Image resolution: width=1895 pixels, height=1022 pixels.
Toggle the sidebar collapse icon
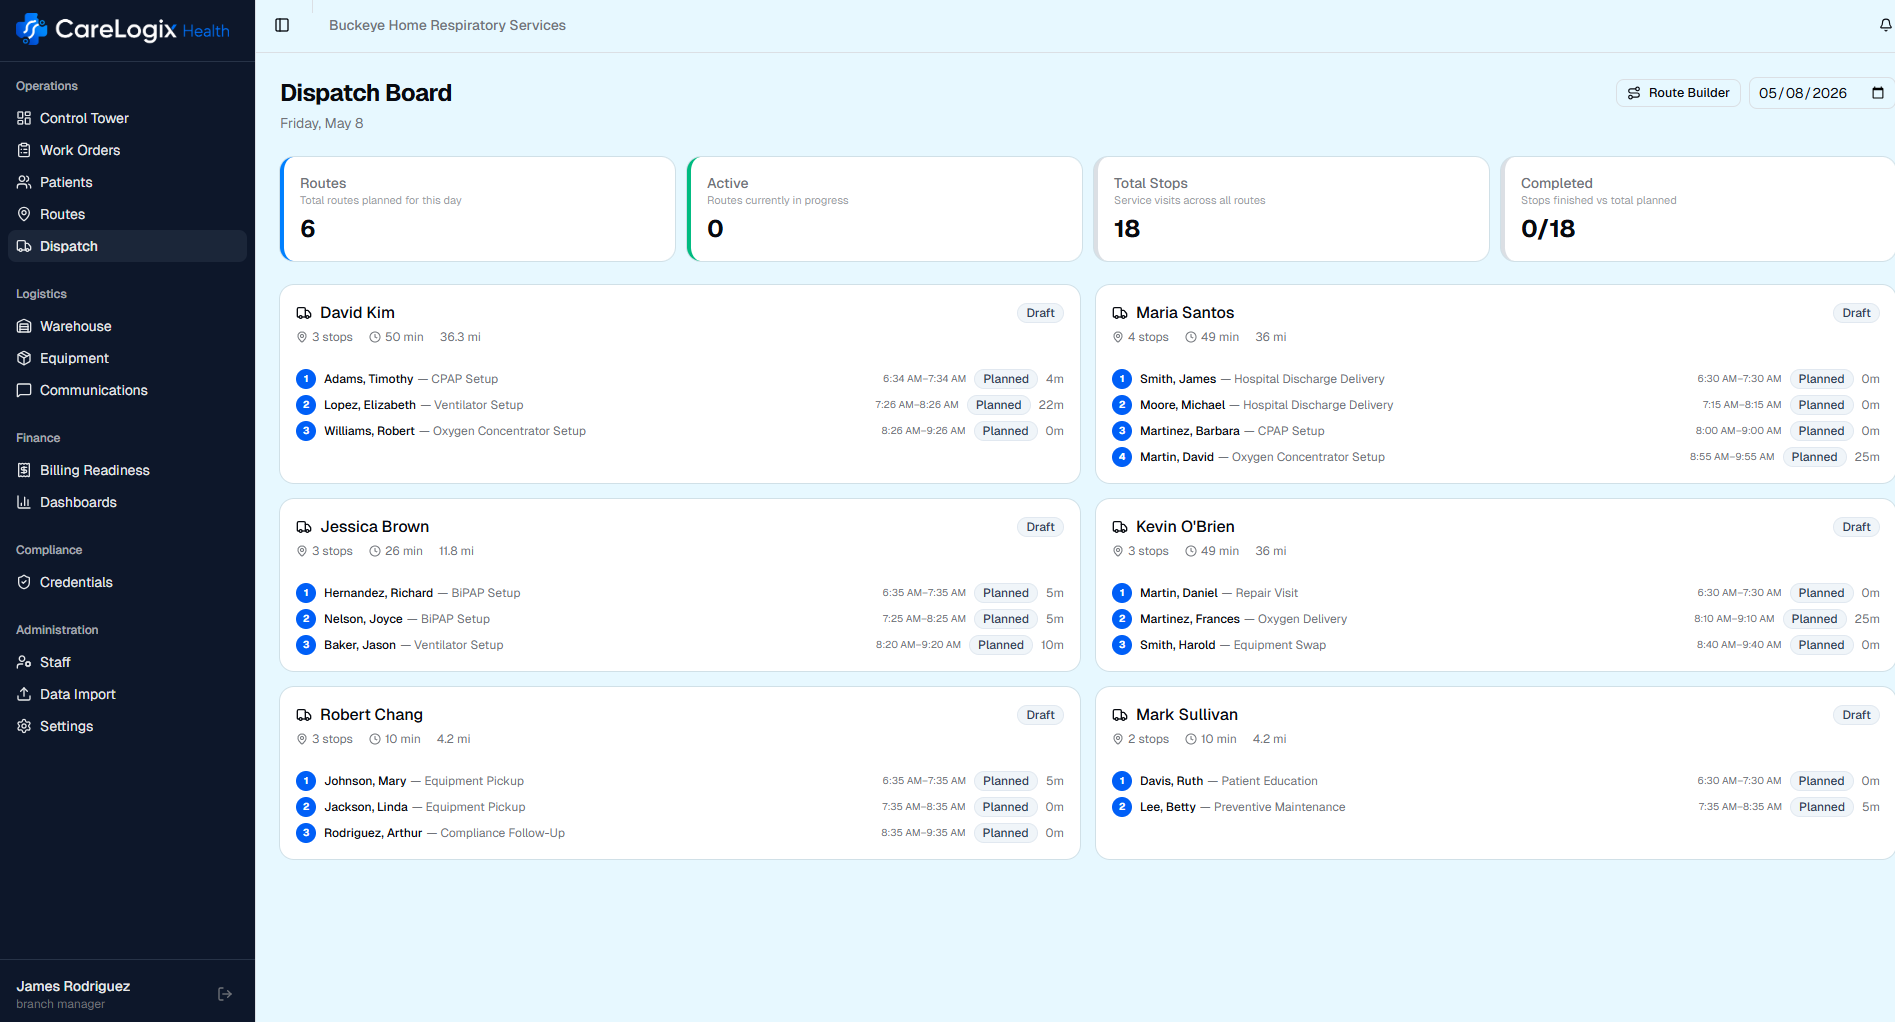(x=282, y=25)
